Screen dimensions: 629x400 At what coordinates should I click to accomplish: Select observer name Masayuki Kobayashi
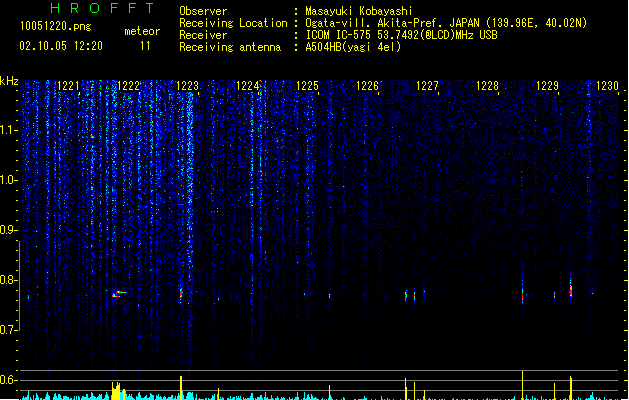click(359, 11)
